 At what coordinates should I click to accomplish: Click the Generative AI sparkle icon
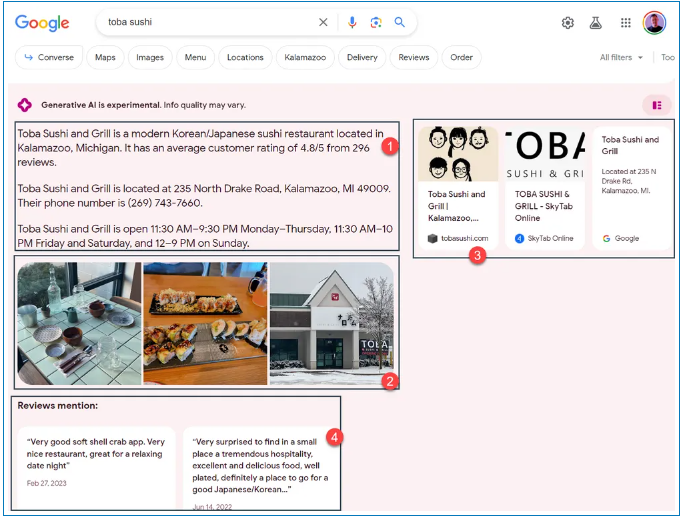click(25, 105)
